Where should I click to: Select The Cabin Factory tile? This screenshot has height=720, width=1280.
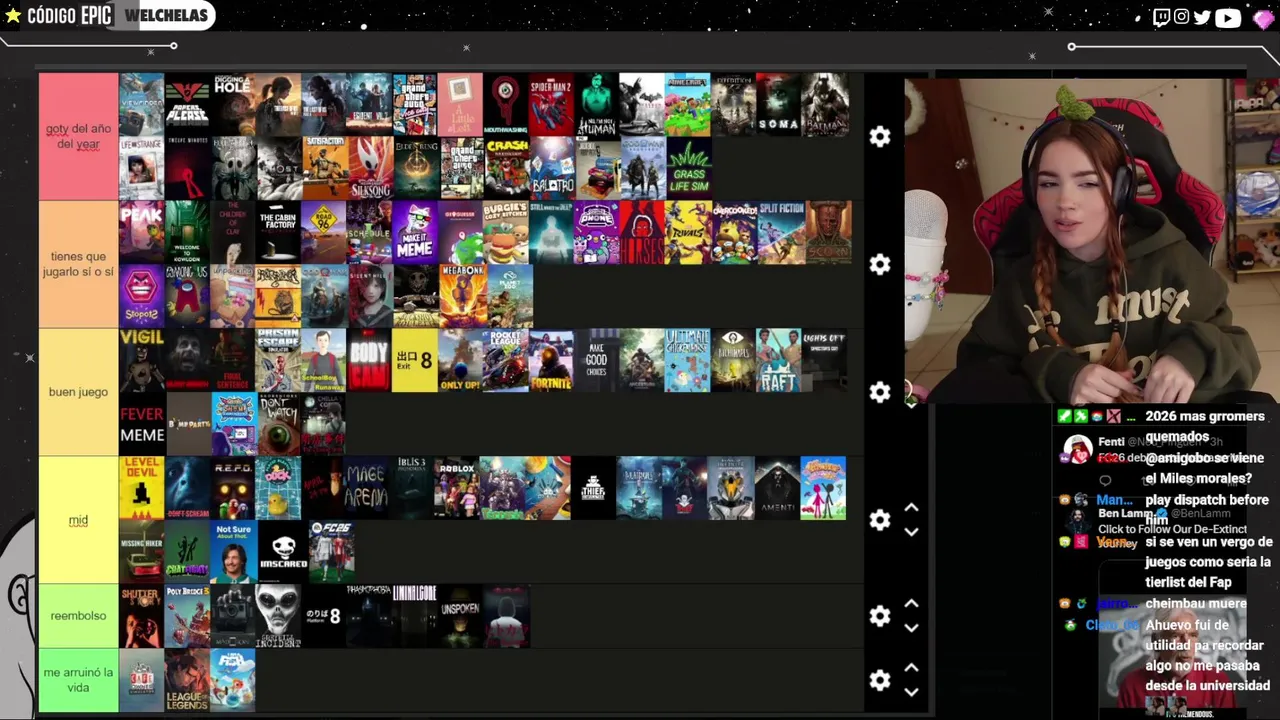click(279, 232)
